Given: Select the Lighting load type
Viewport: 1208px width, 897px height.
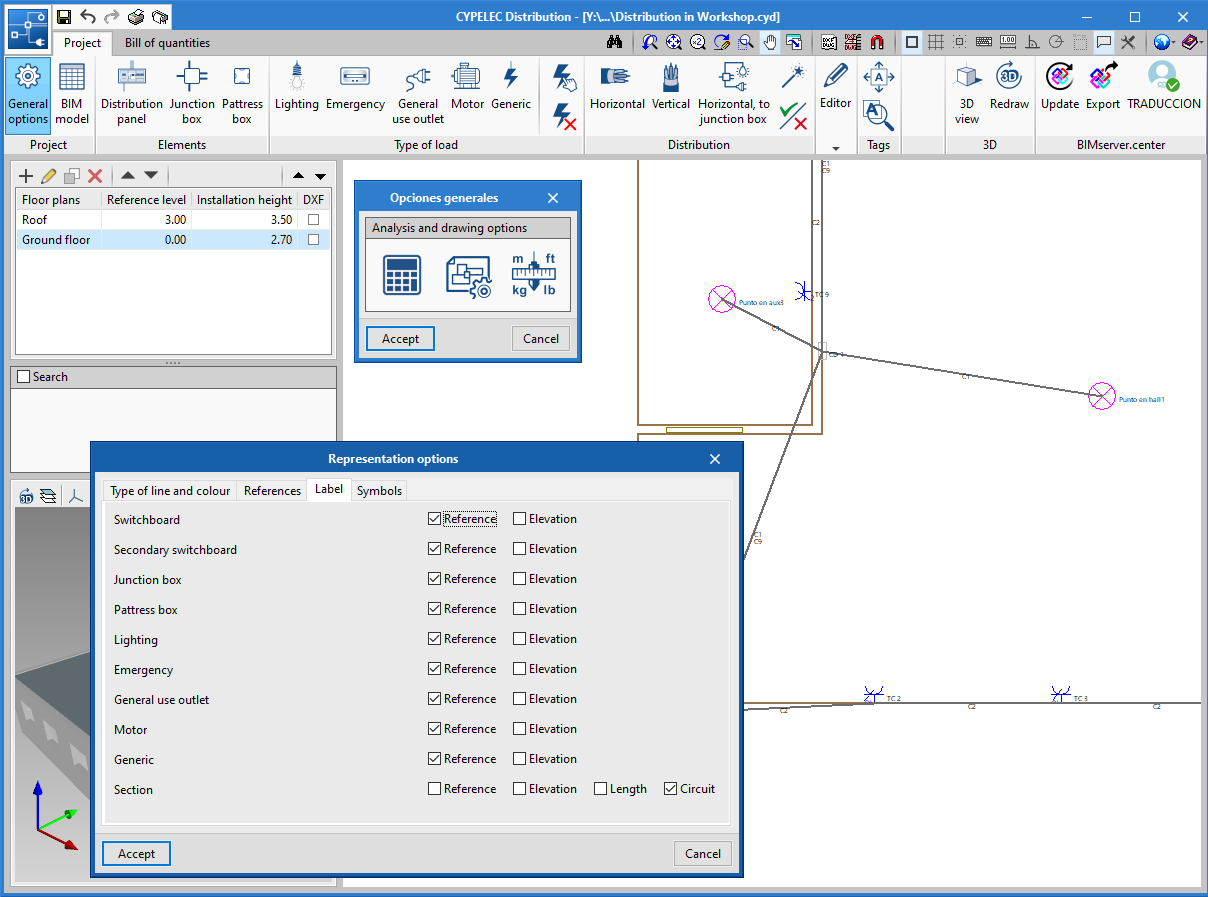Looking at the screenshot, I should [x=297, y=86].
